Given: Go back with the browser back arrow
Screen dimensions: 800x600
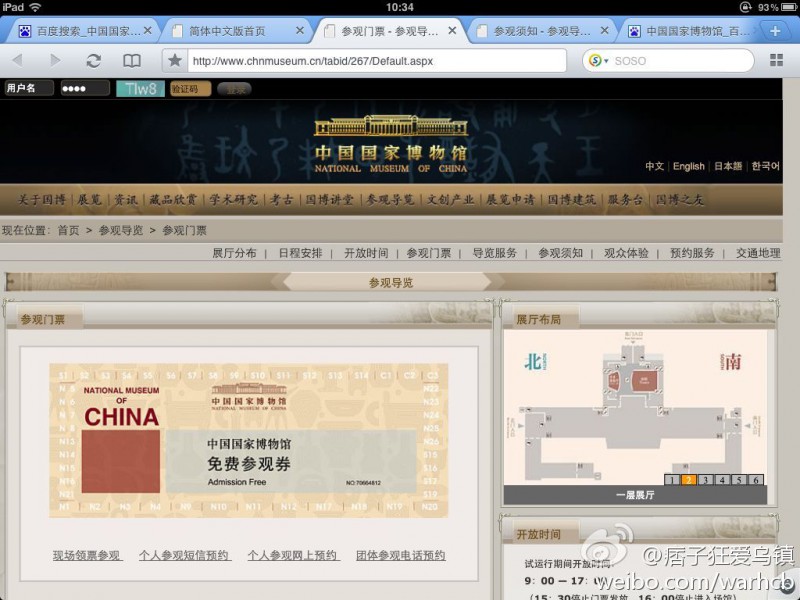Looking at the screenshot, I should tap(18, 61).
